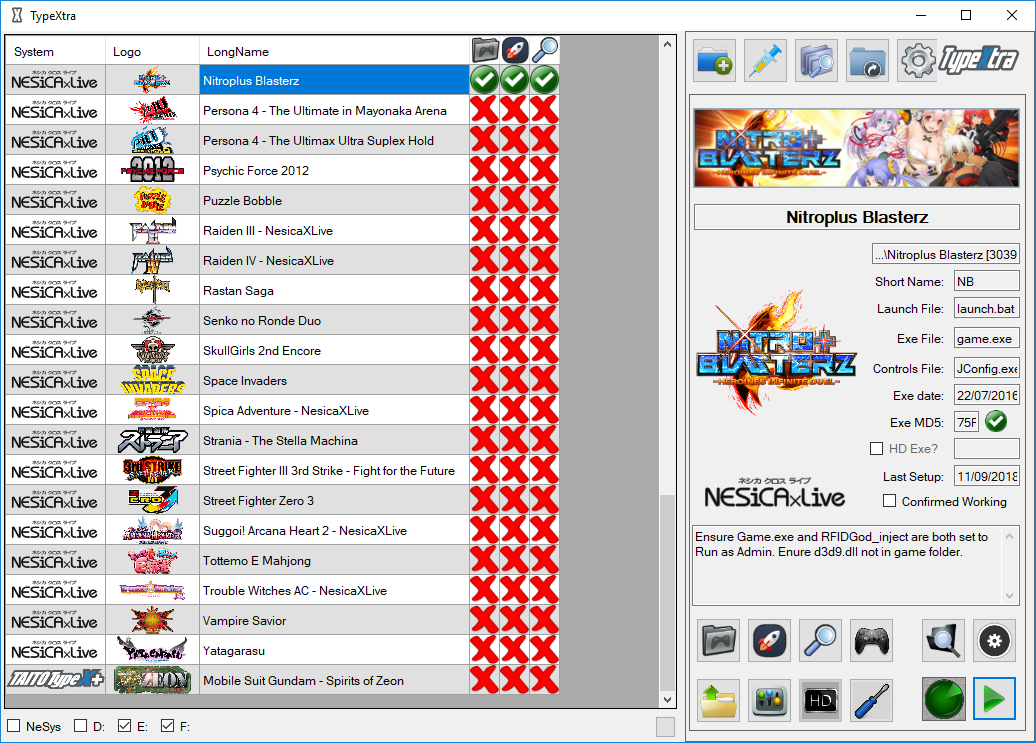This screenshot has height=743, width=1036.
Task: Click the Launch File field launch.bat
Action: pyautogui.click(x=986, y=308)
